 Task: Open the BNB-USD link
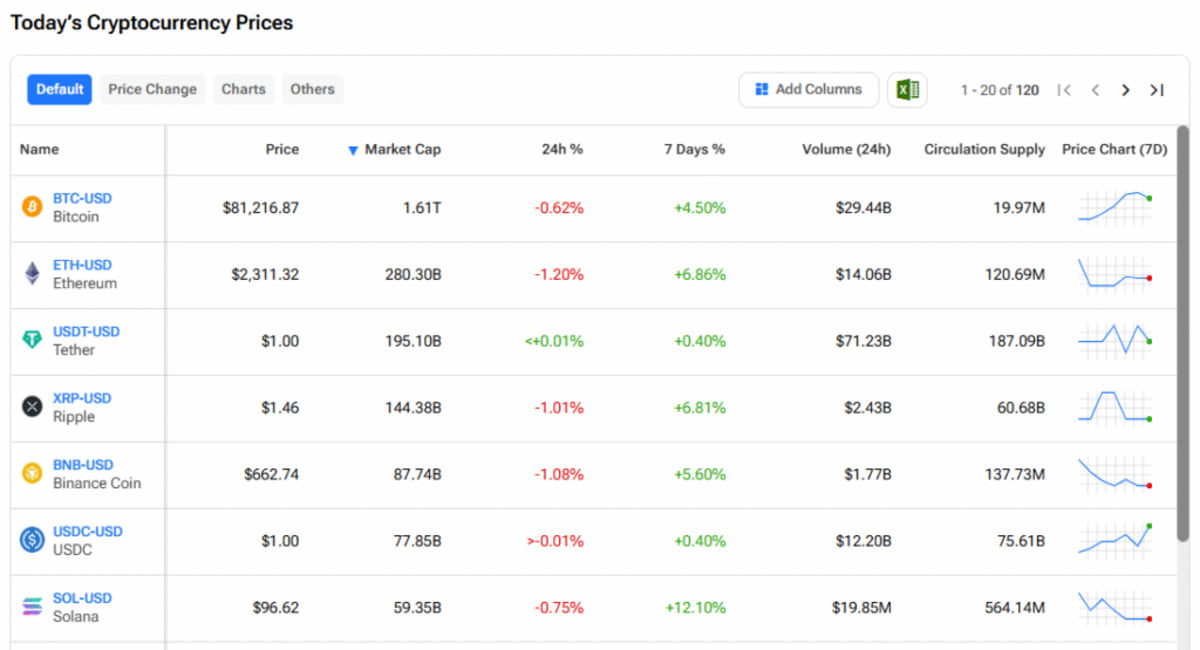tap(83, 464)
